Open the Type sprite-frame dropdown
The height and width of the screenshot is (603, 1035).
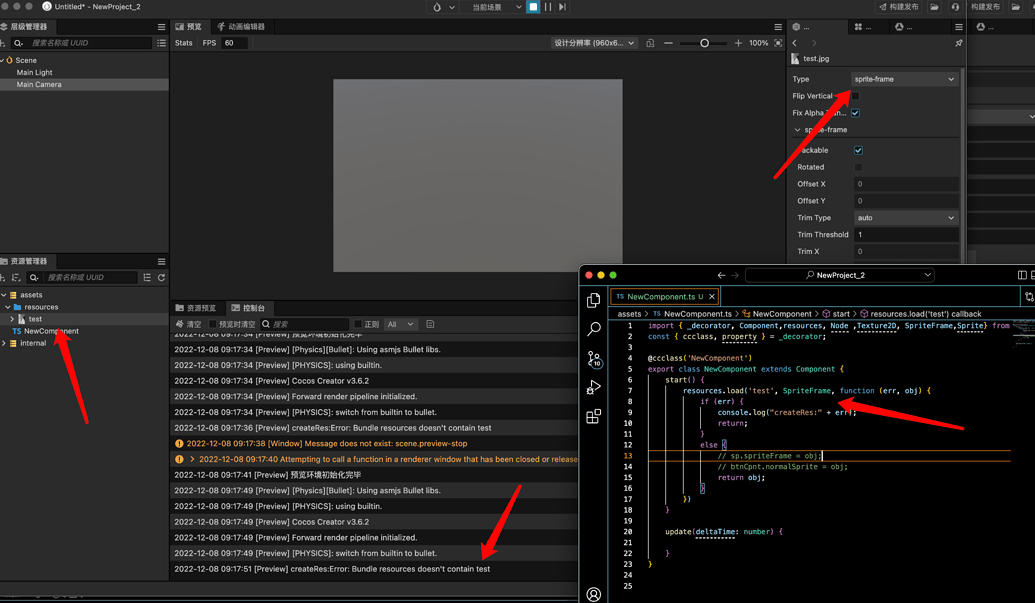(904, 79)
